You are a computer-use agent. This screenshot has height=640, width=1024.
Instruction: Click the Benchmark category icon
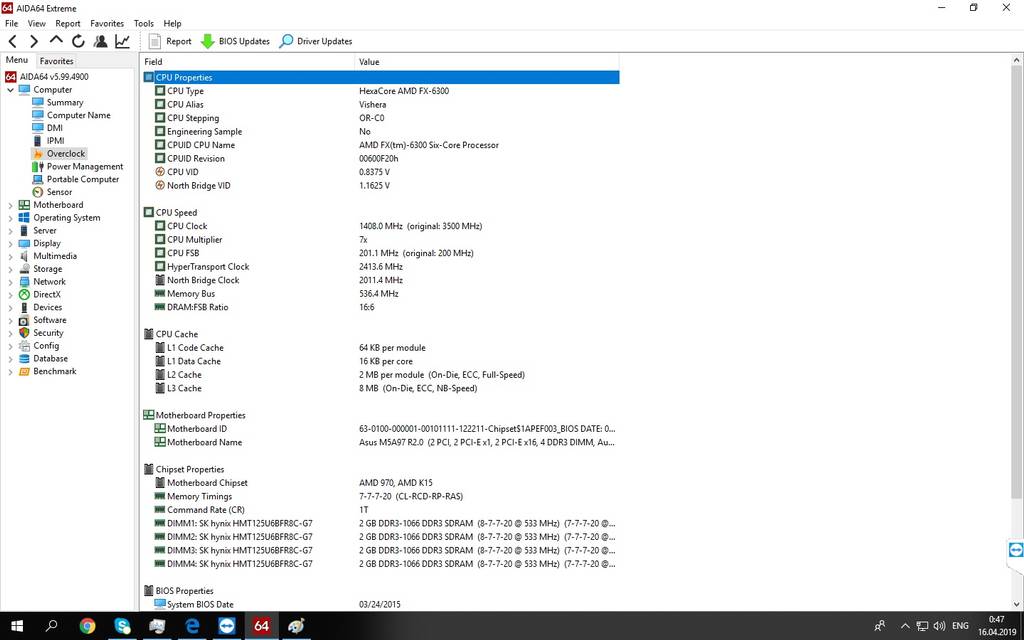point(24,371)
